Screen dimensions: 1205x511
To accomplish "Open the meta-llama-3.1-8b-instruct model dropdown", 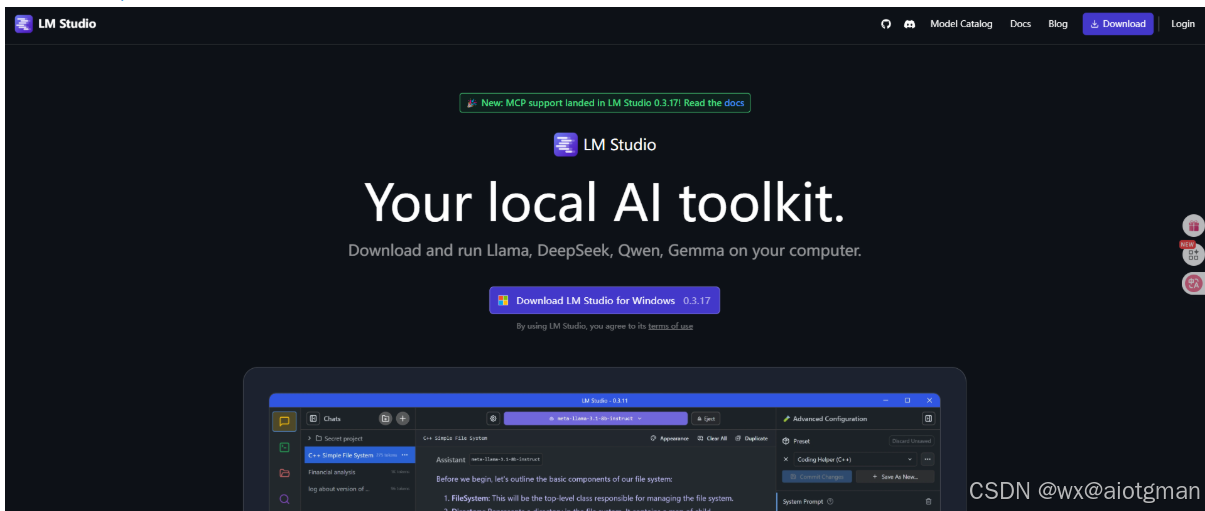I will pos(596,419).
